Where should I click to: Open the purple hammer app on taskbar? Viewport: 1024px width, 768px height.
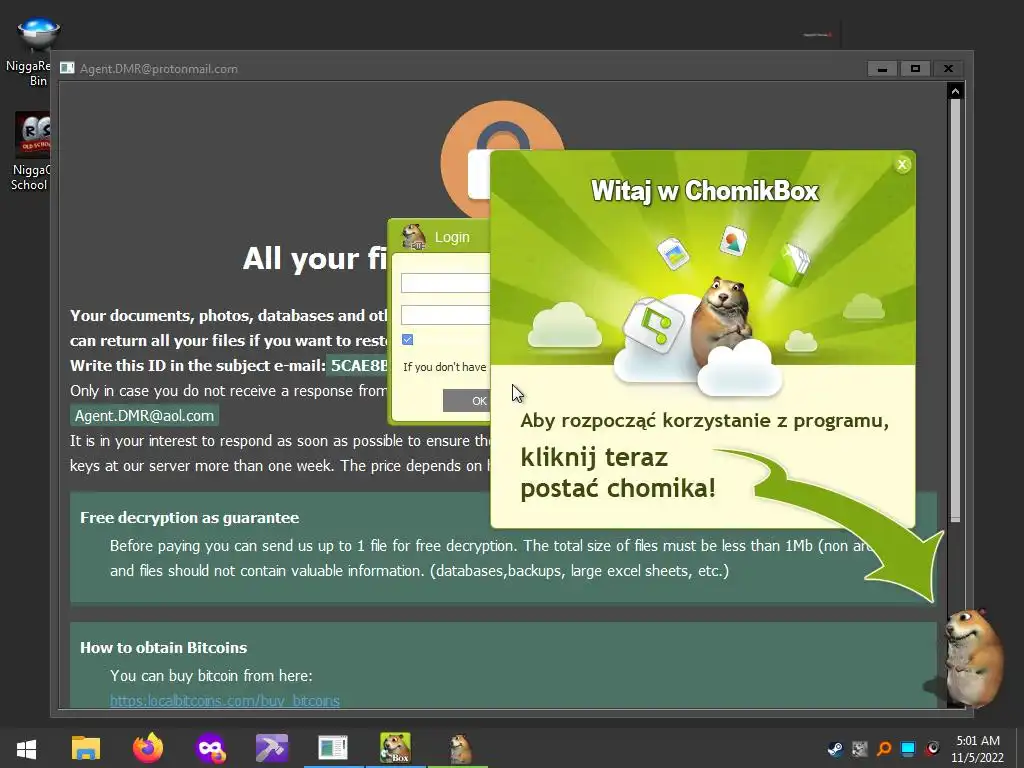272,748
